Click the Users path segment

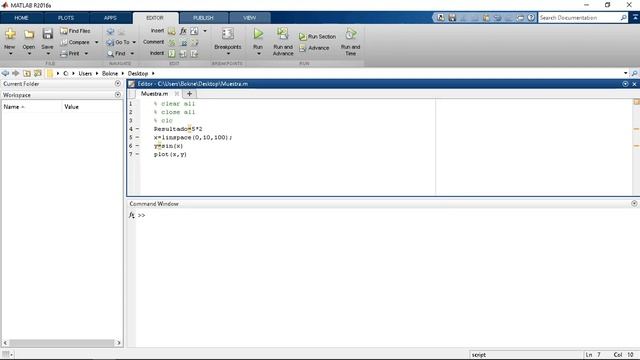pos(85,73)
